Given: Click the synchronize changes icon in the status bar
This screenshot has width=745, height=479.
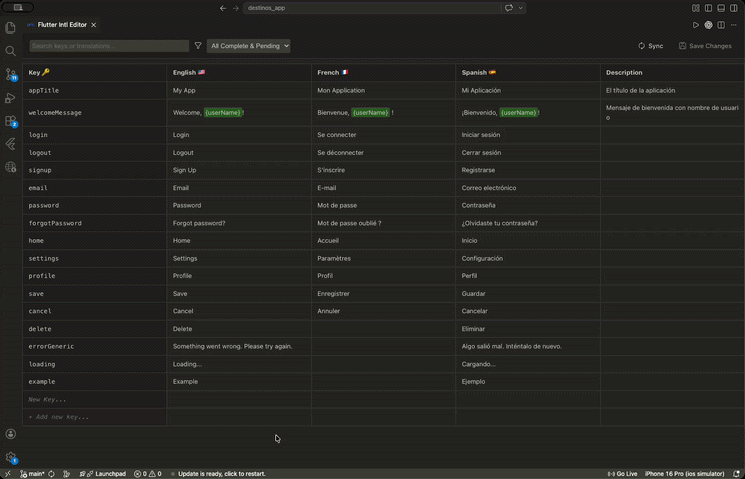Looking at the screenshot, I should pyautogui.click(x=51, y=474).
